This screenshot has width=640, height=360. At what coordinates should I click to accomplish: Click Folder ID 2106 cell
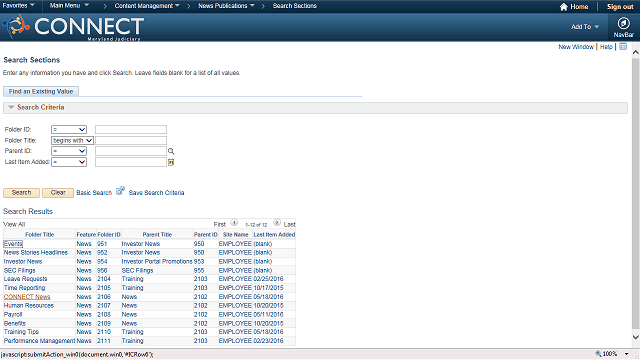[x=104, y=297]
